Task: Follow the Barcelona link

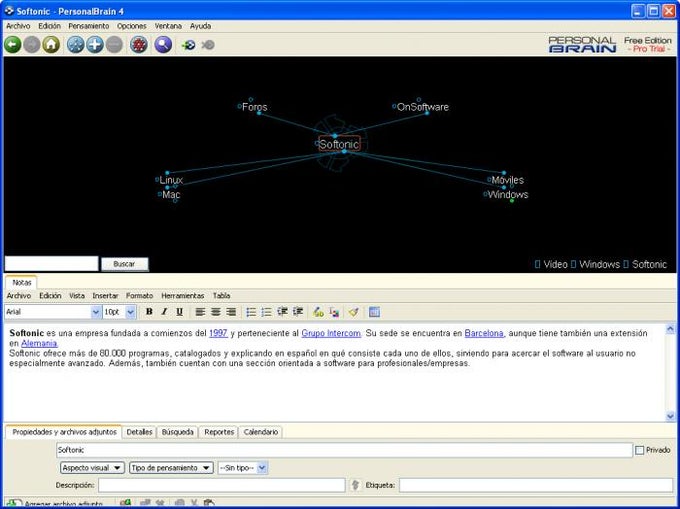Action: click(x=484, y=333)
